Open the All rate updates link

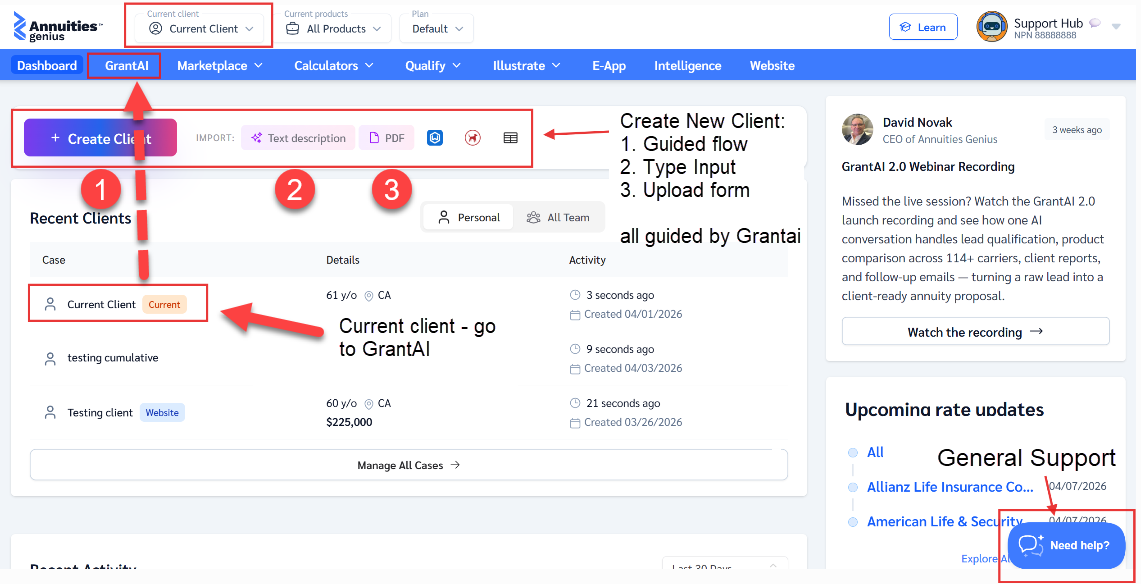click(x=875, y=452)
